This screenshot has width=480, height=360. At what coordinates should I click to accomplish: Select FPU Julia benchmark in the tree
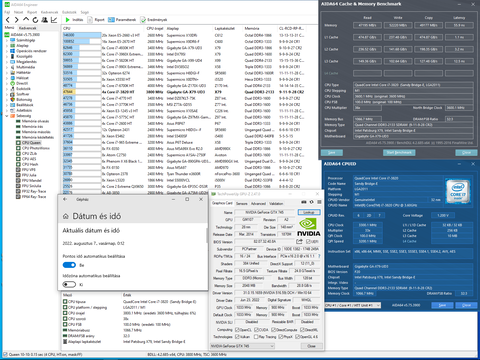pos(26,175)
